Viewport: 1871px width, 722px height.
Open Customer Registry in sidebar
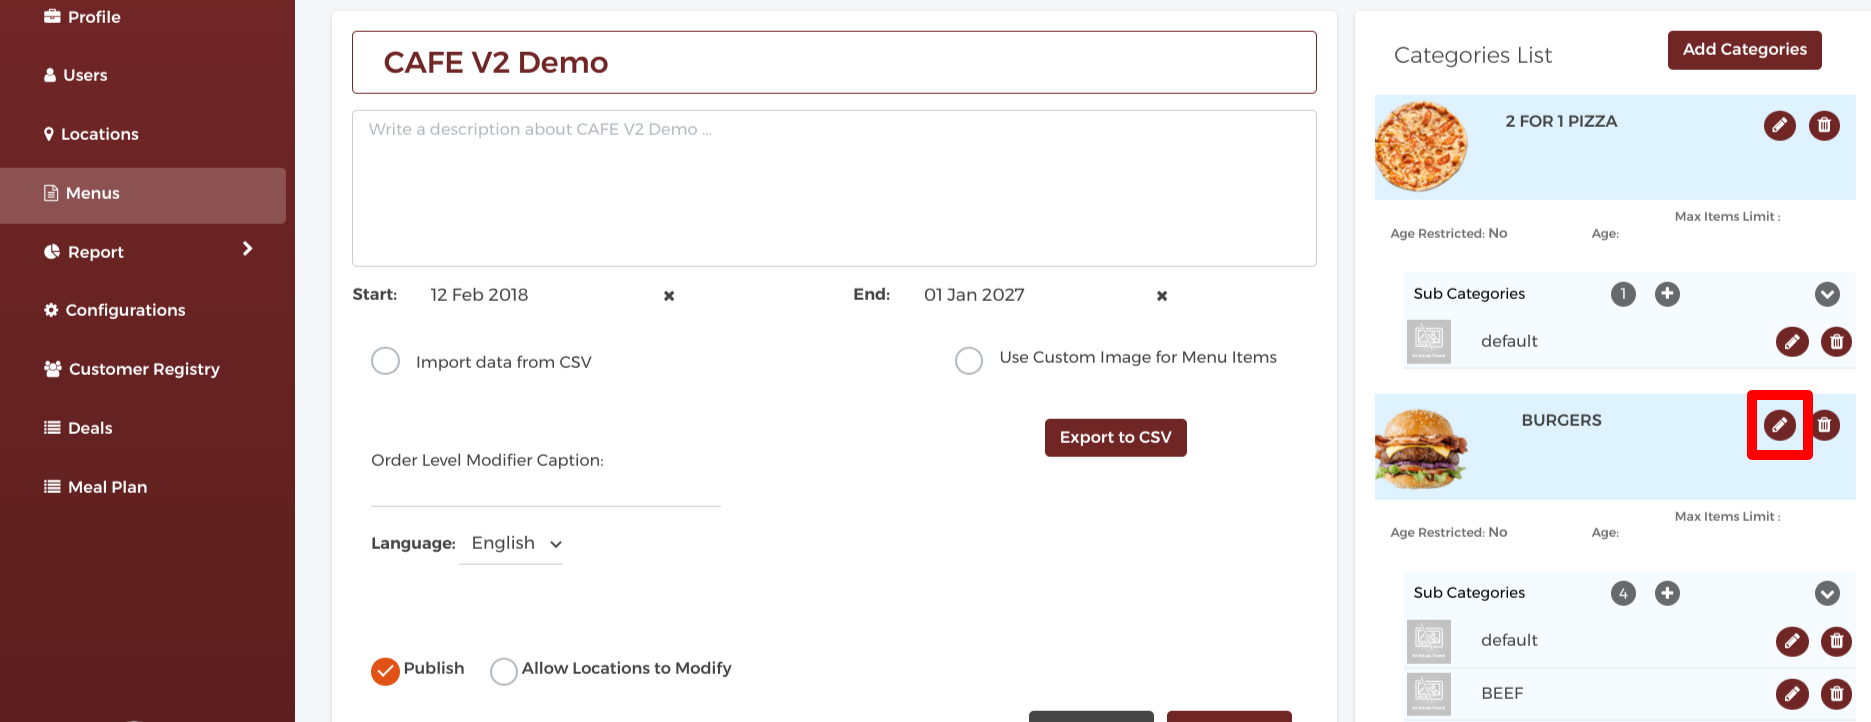143,369
